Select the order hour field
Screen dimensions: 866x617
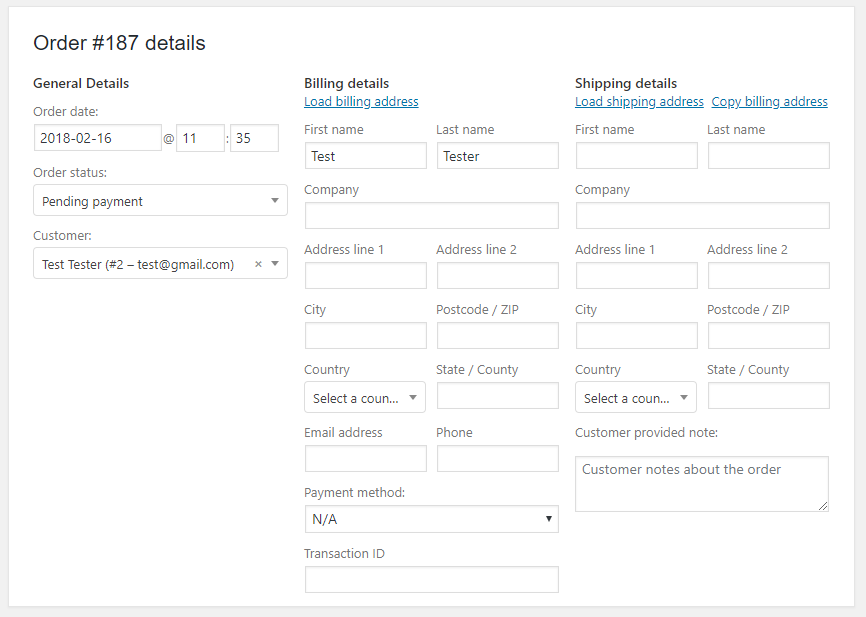[x=200, y=138]
